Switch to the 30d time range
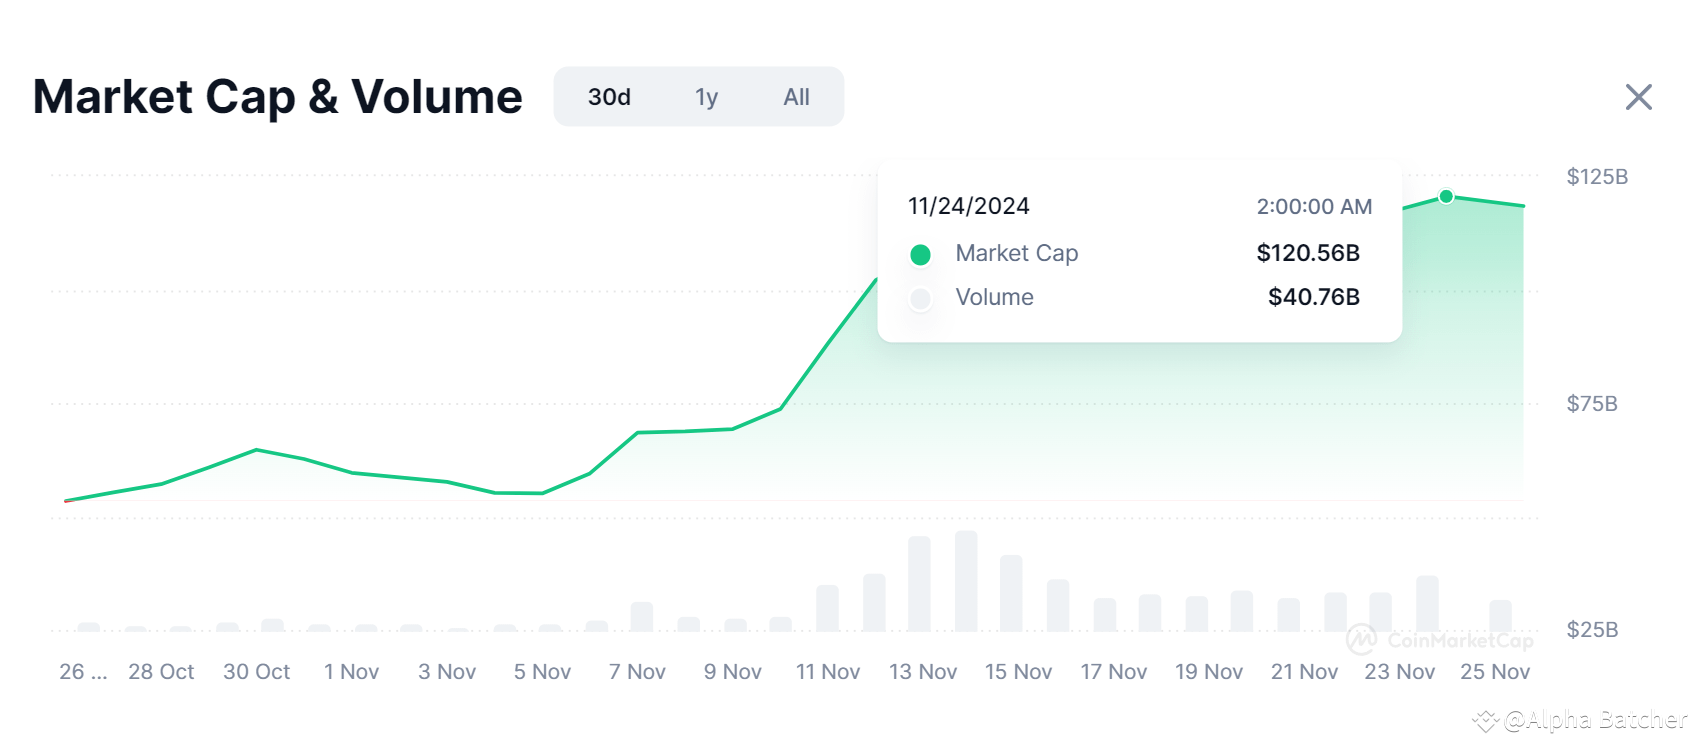The height and width of the screenshot is (742, 1695). pyautogui.click(x=609, y=97)
